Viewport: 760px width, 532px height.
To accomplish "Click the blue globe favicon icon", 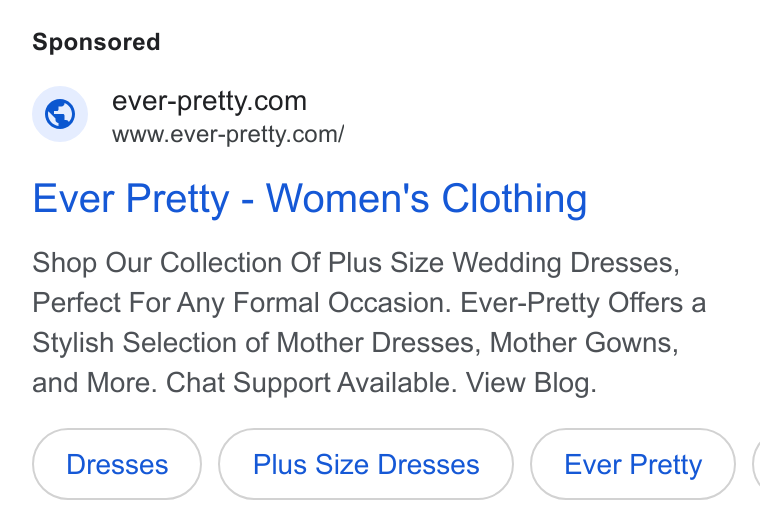I will click(60, 114).
